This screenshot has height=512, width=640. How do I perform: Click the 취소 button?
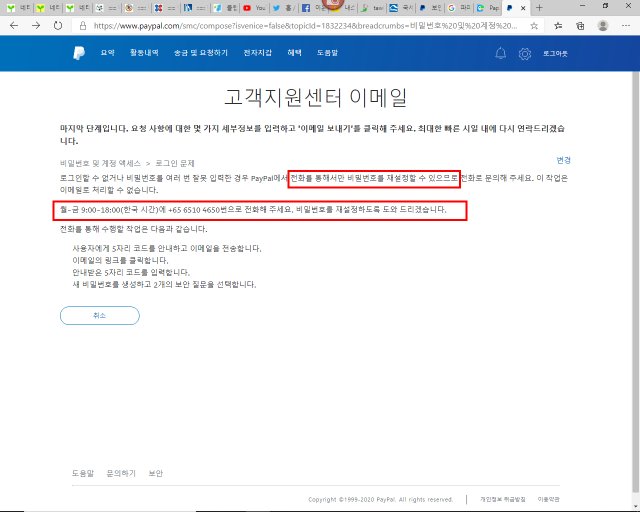click(100, 316)
